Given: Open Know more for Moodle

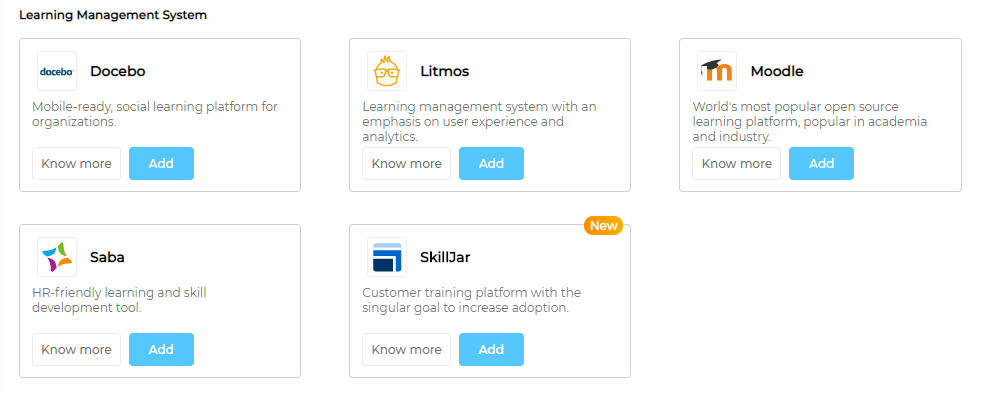Looking at the screenshot, I should pos(737,164).
